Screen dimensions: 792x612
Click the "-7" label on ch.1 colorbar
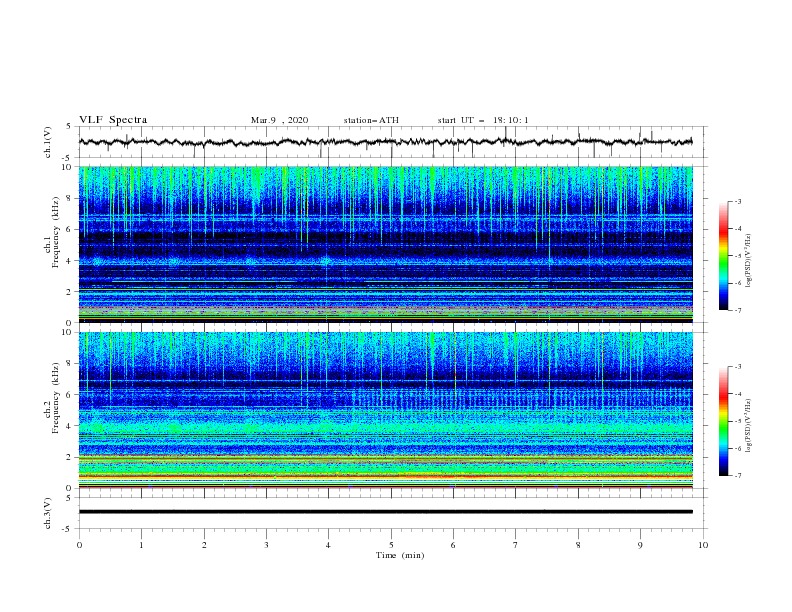tap(738, 310)
